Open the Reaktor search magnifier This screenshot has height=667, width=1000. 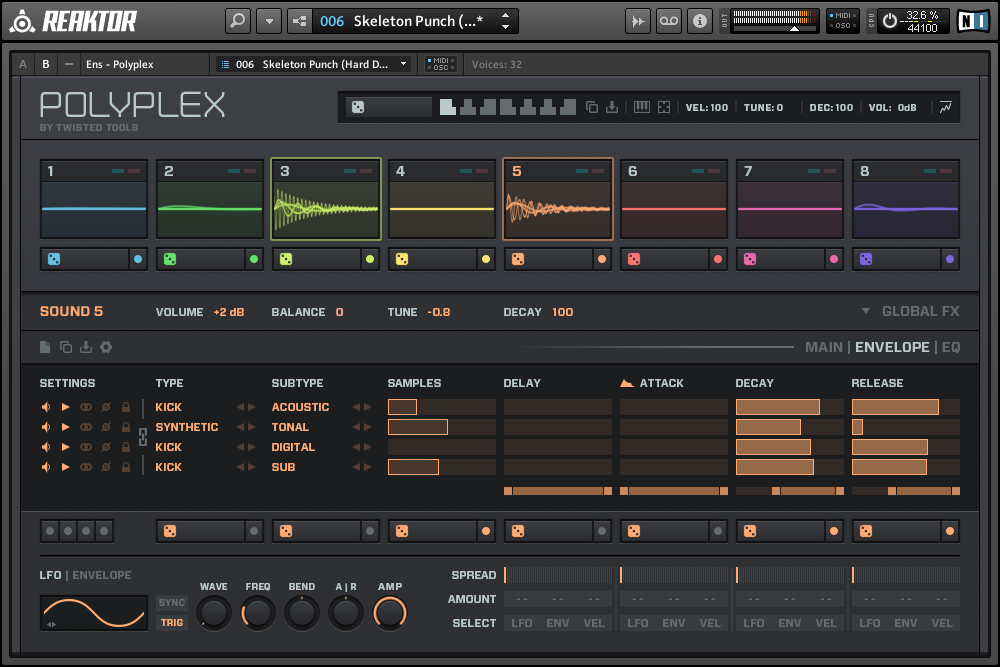237,21
